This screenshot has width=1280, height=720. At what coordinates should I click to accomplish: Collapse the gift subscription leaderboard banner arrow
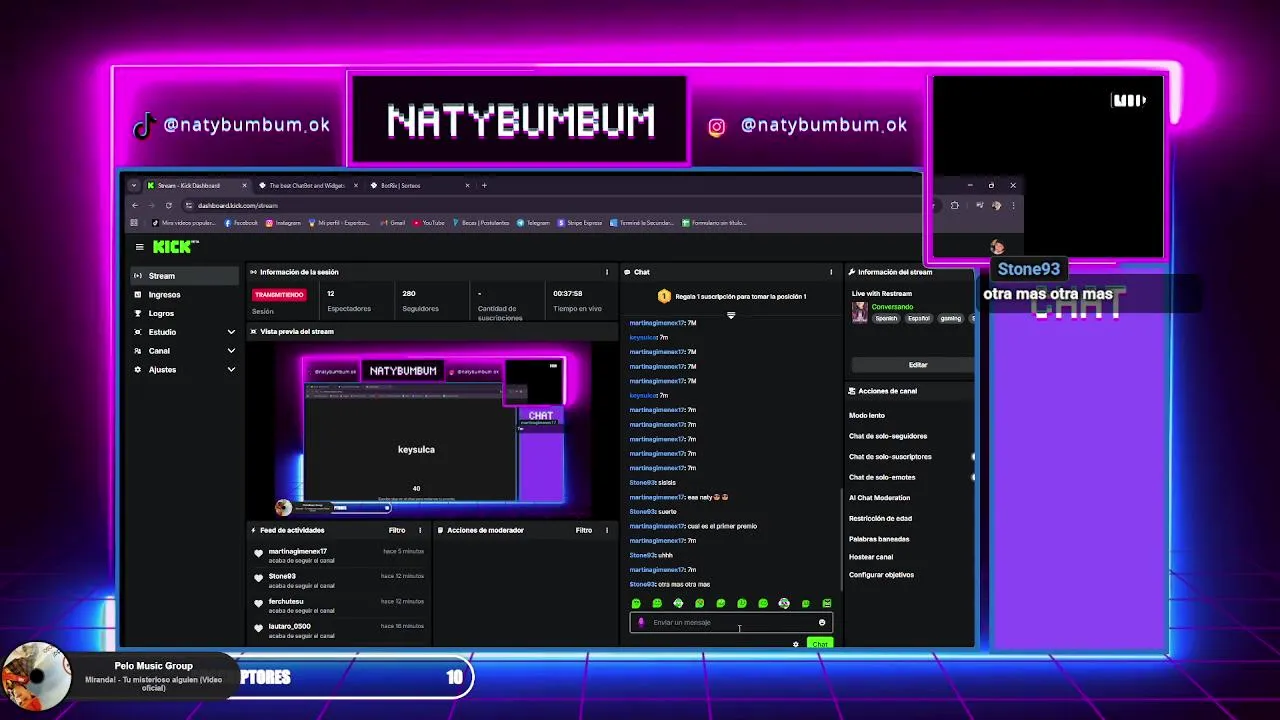[731, 315]
